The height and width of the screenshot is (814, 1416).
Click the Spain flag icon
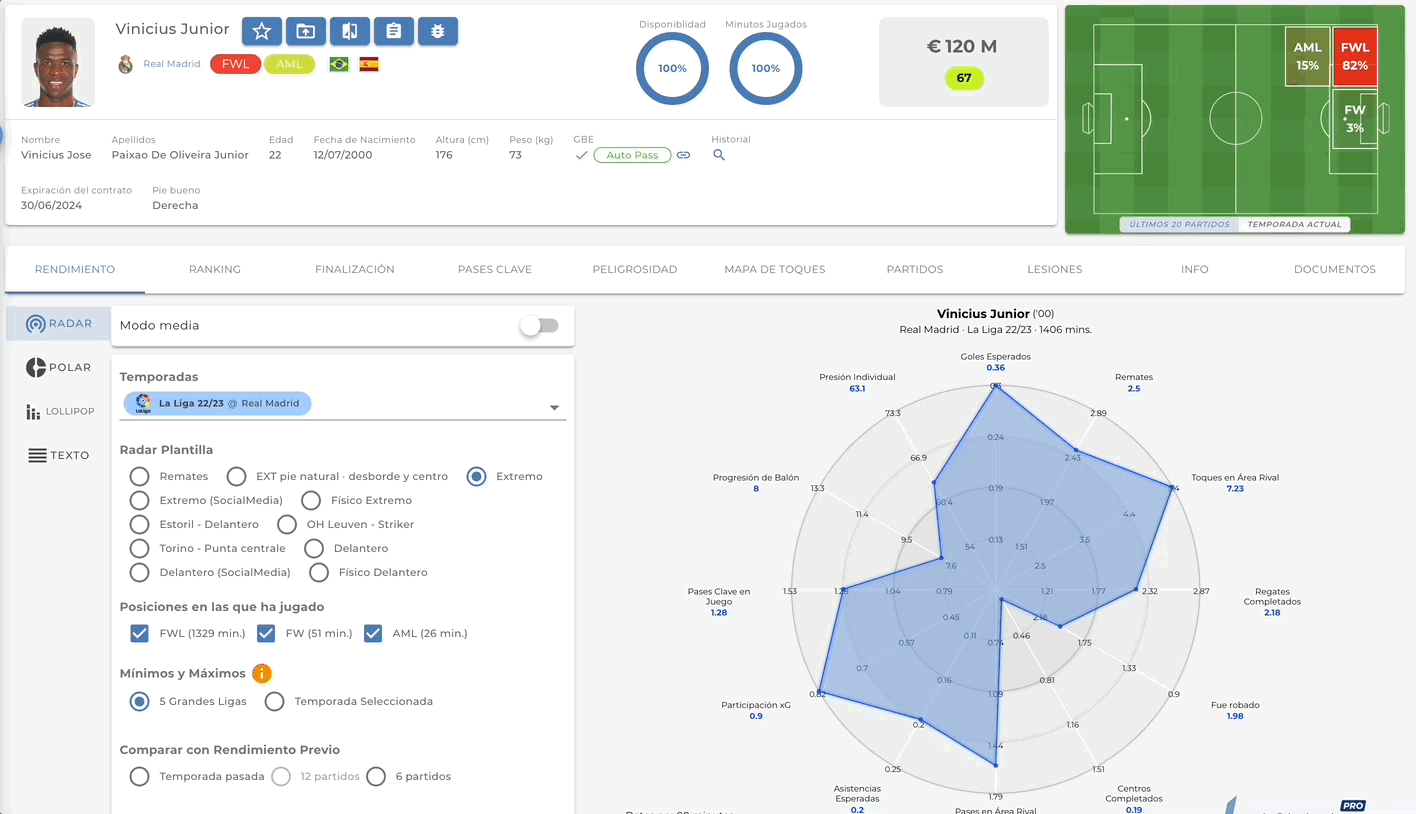click(369, 64)
